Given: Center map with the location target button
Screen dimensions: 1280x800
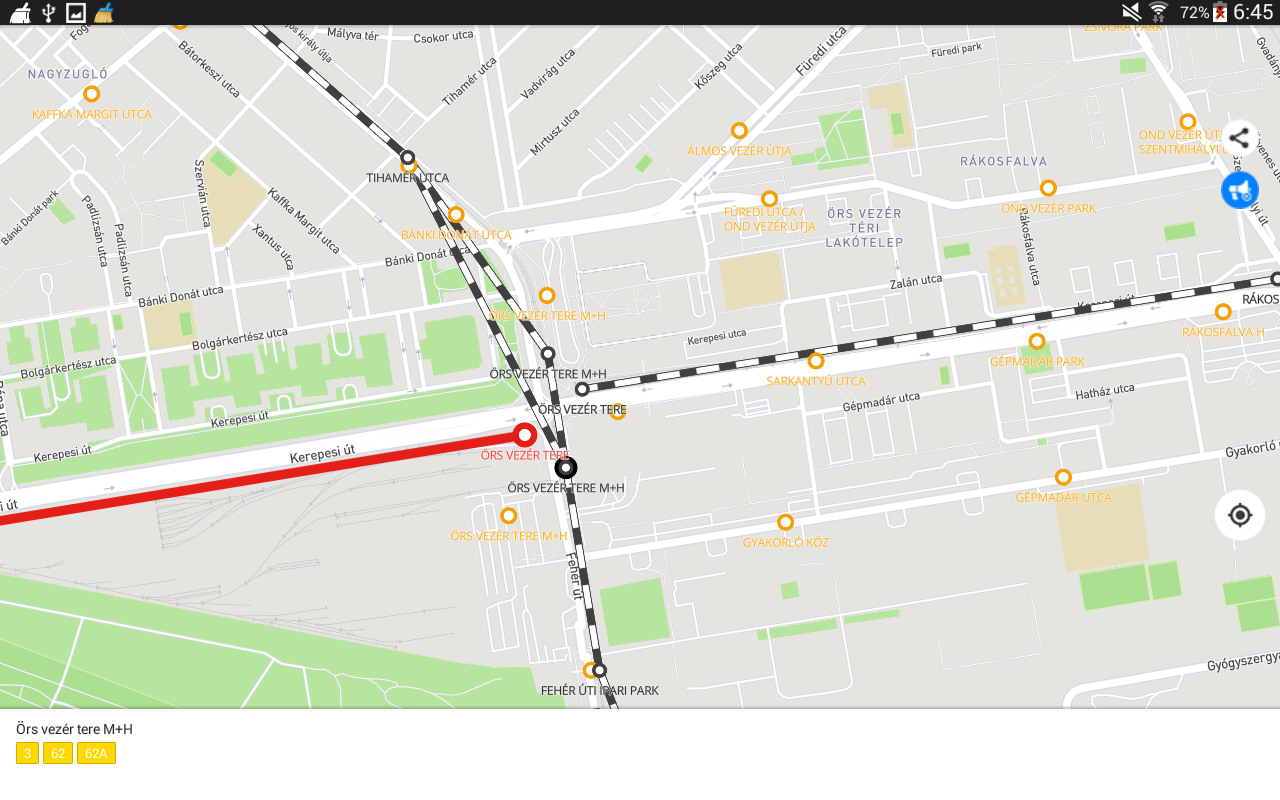Looking at the screenshot, I should tap(1240, 515).
